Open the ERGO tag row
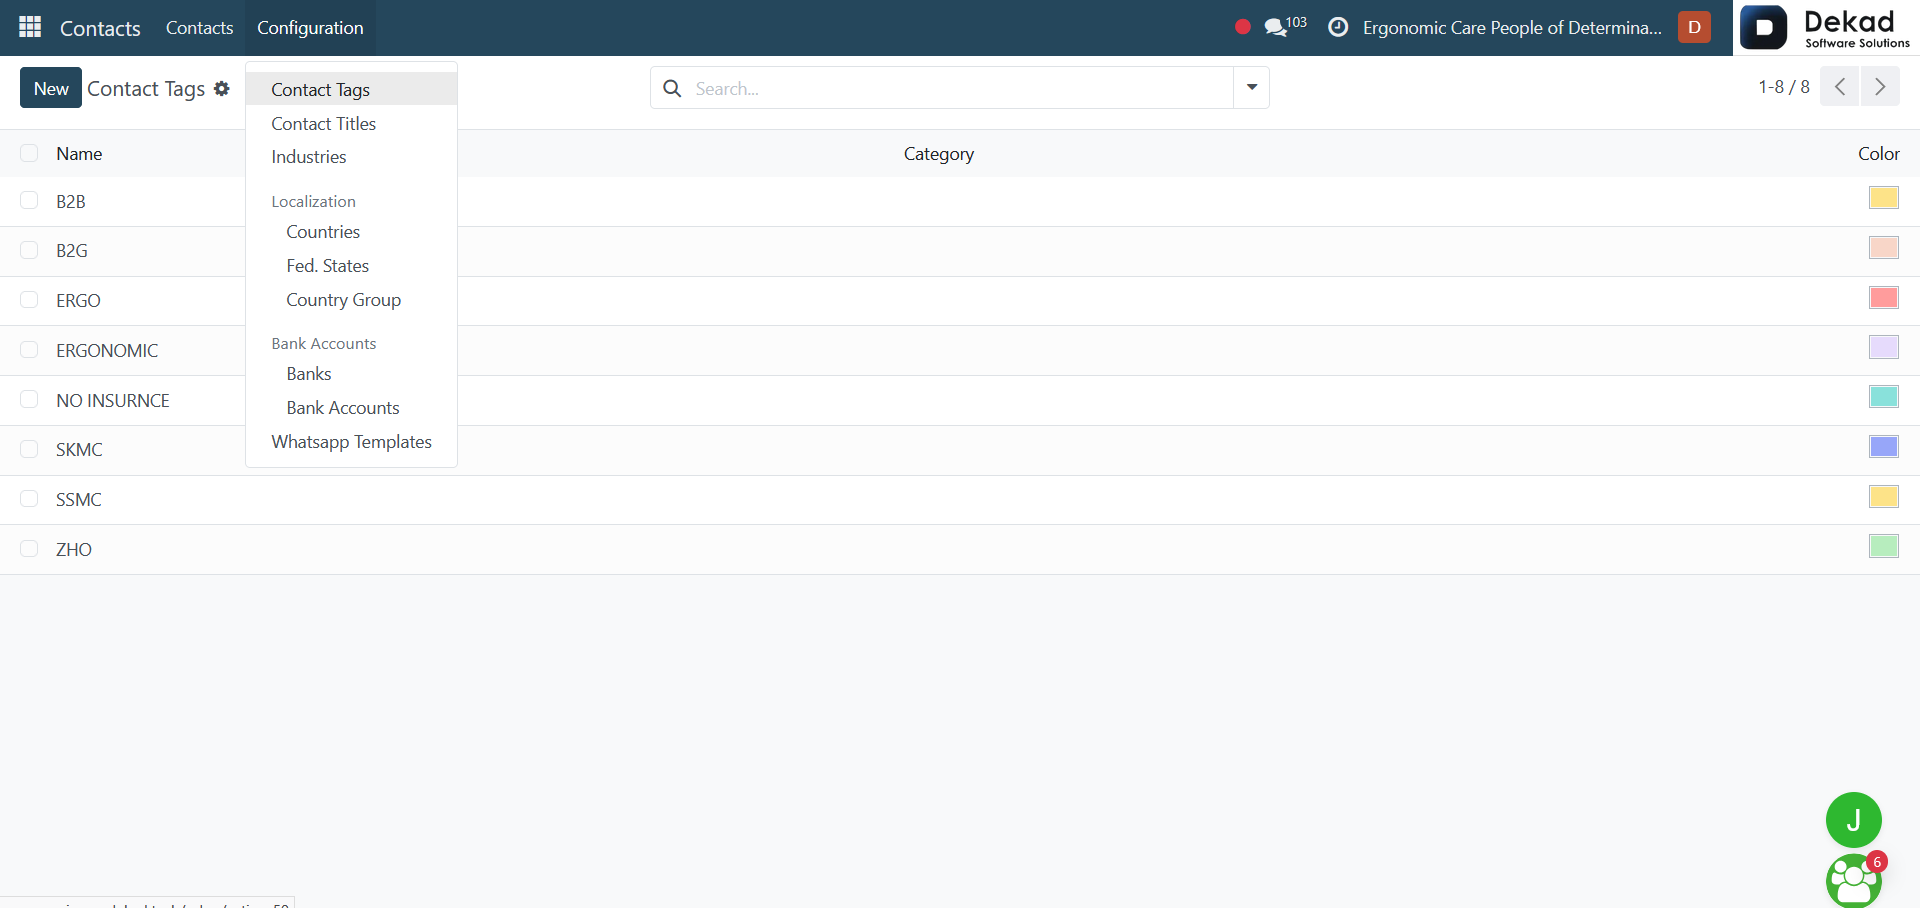Image resolution: width=1920 pixels, height=908 pixels. pos(960,301)
